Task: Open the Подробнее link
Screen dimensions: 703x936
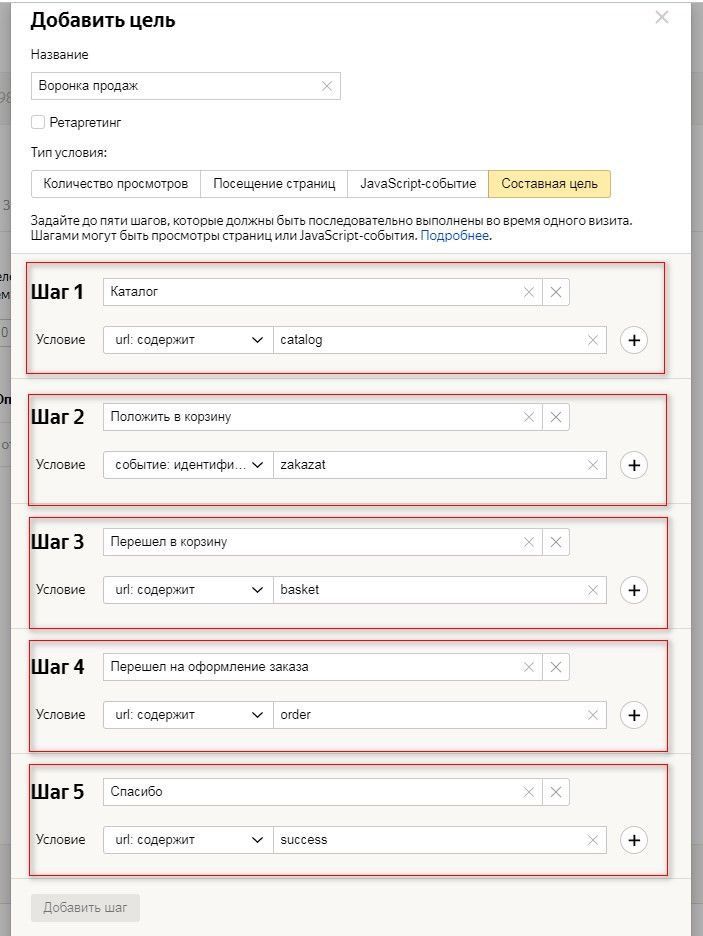Action: [455, 236]
